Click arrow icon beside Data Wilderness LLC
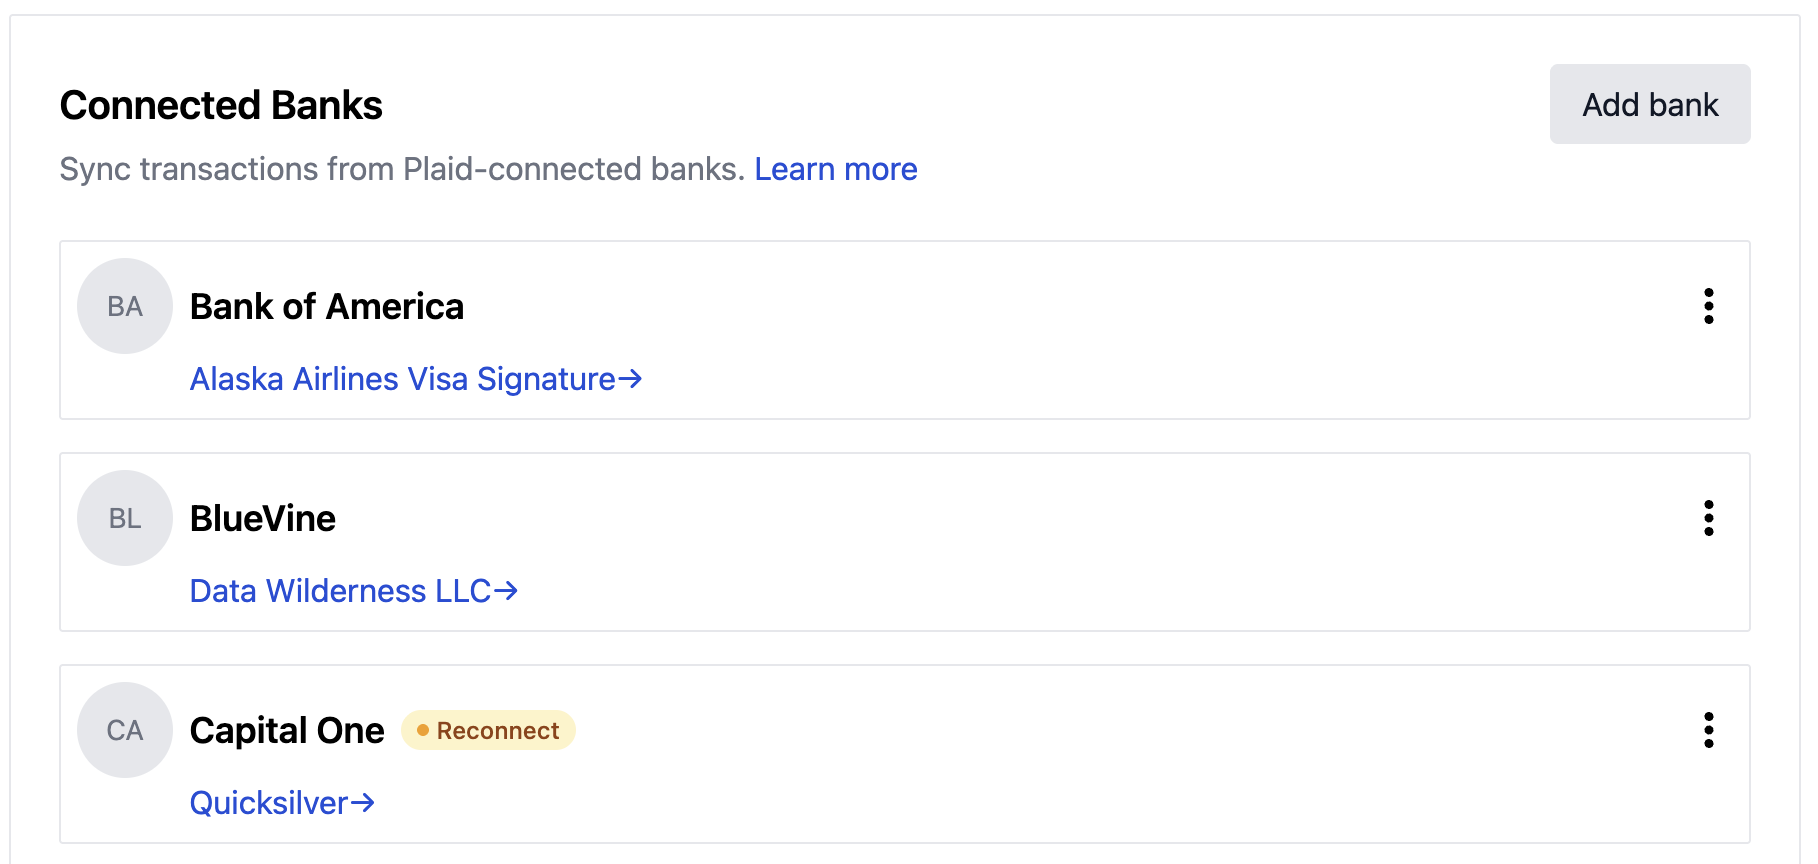This screenshot has height=864, width=1818. tap(506, 591)
